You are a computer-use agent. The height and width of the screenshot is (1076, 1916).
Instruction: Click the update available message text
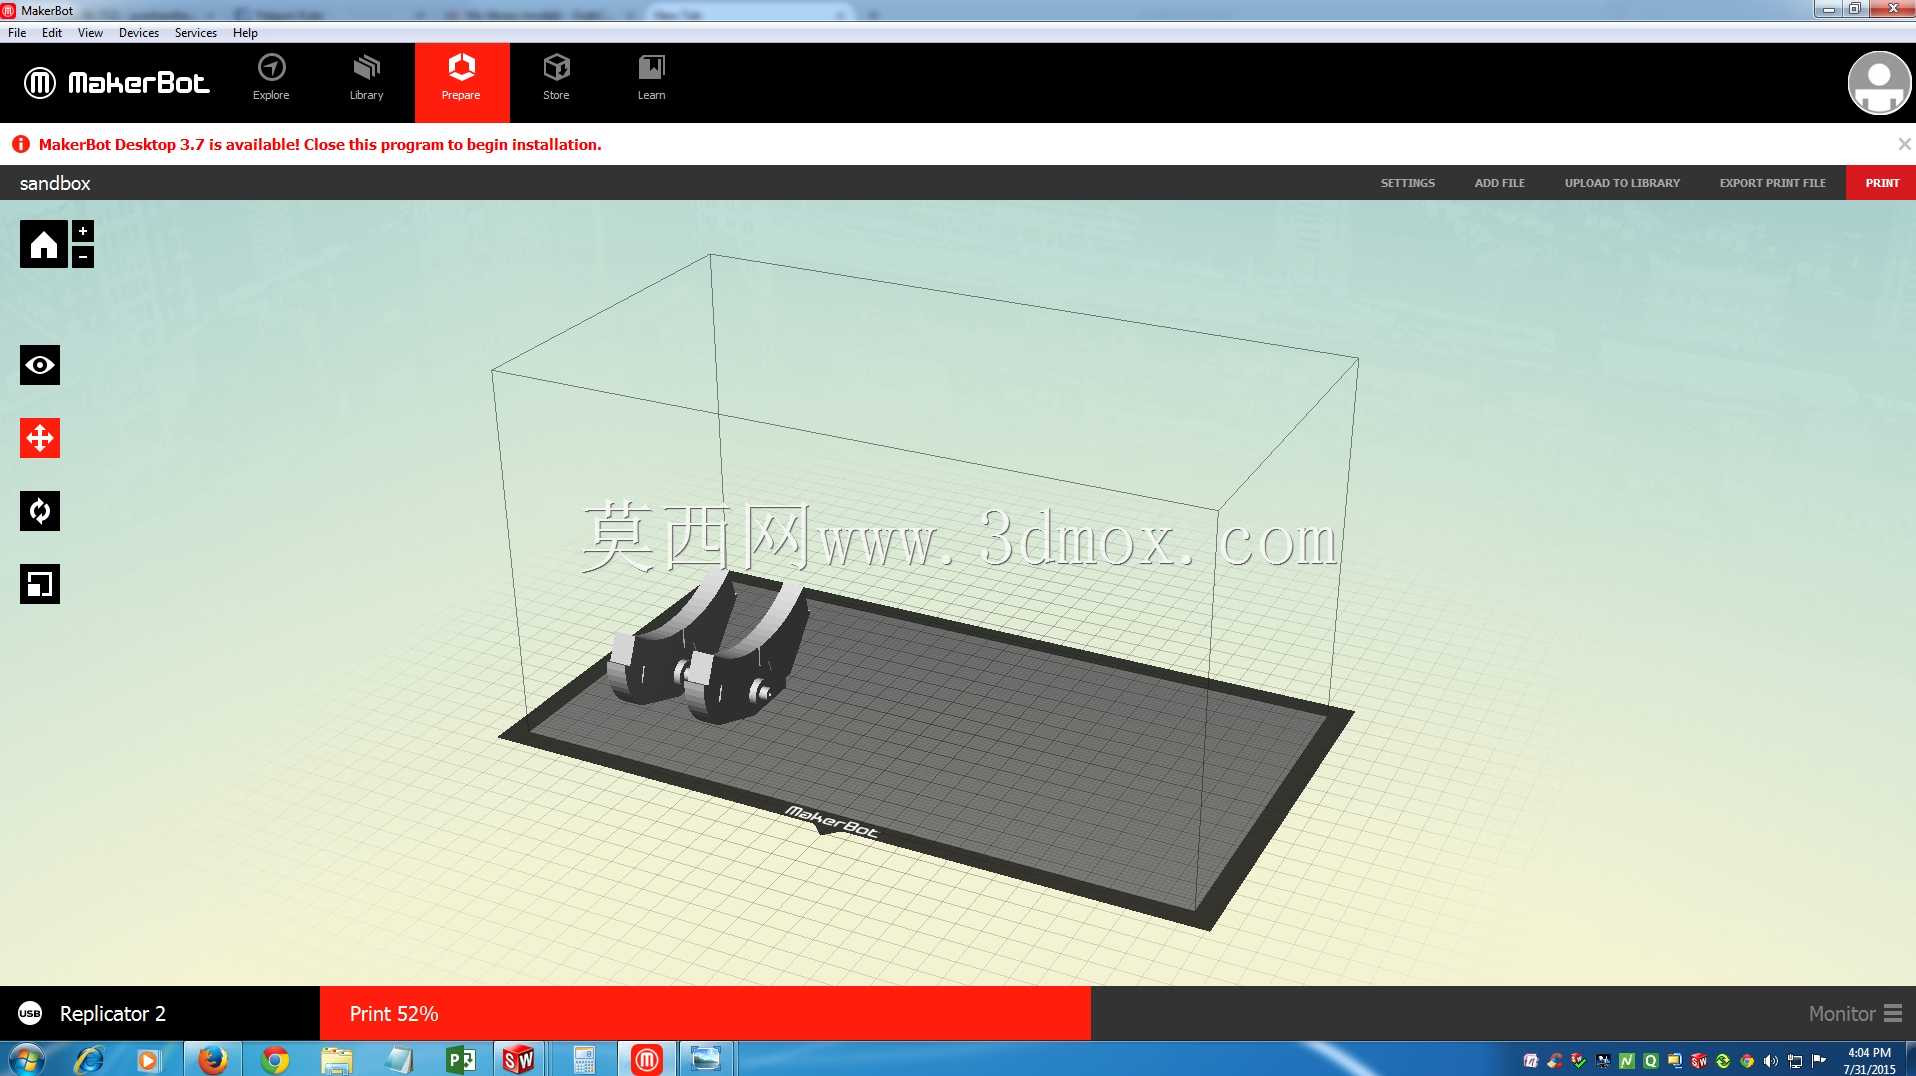(x=320, y=144)
